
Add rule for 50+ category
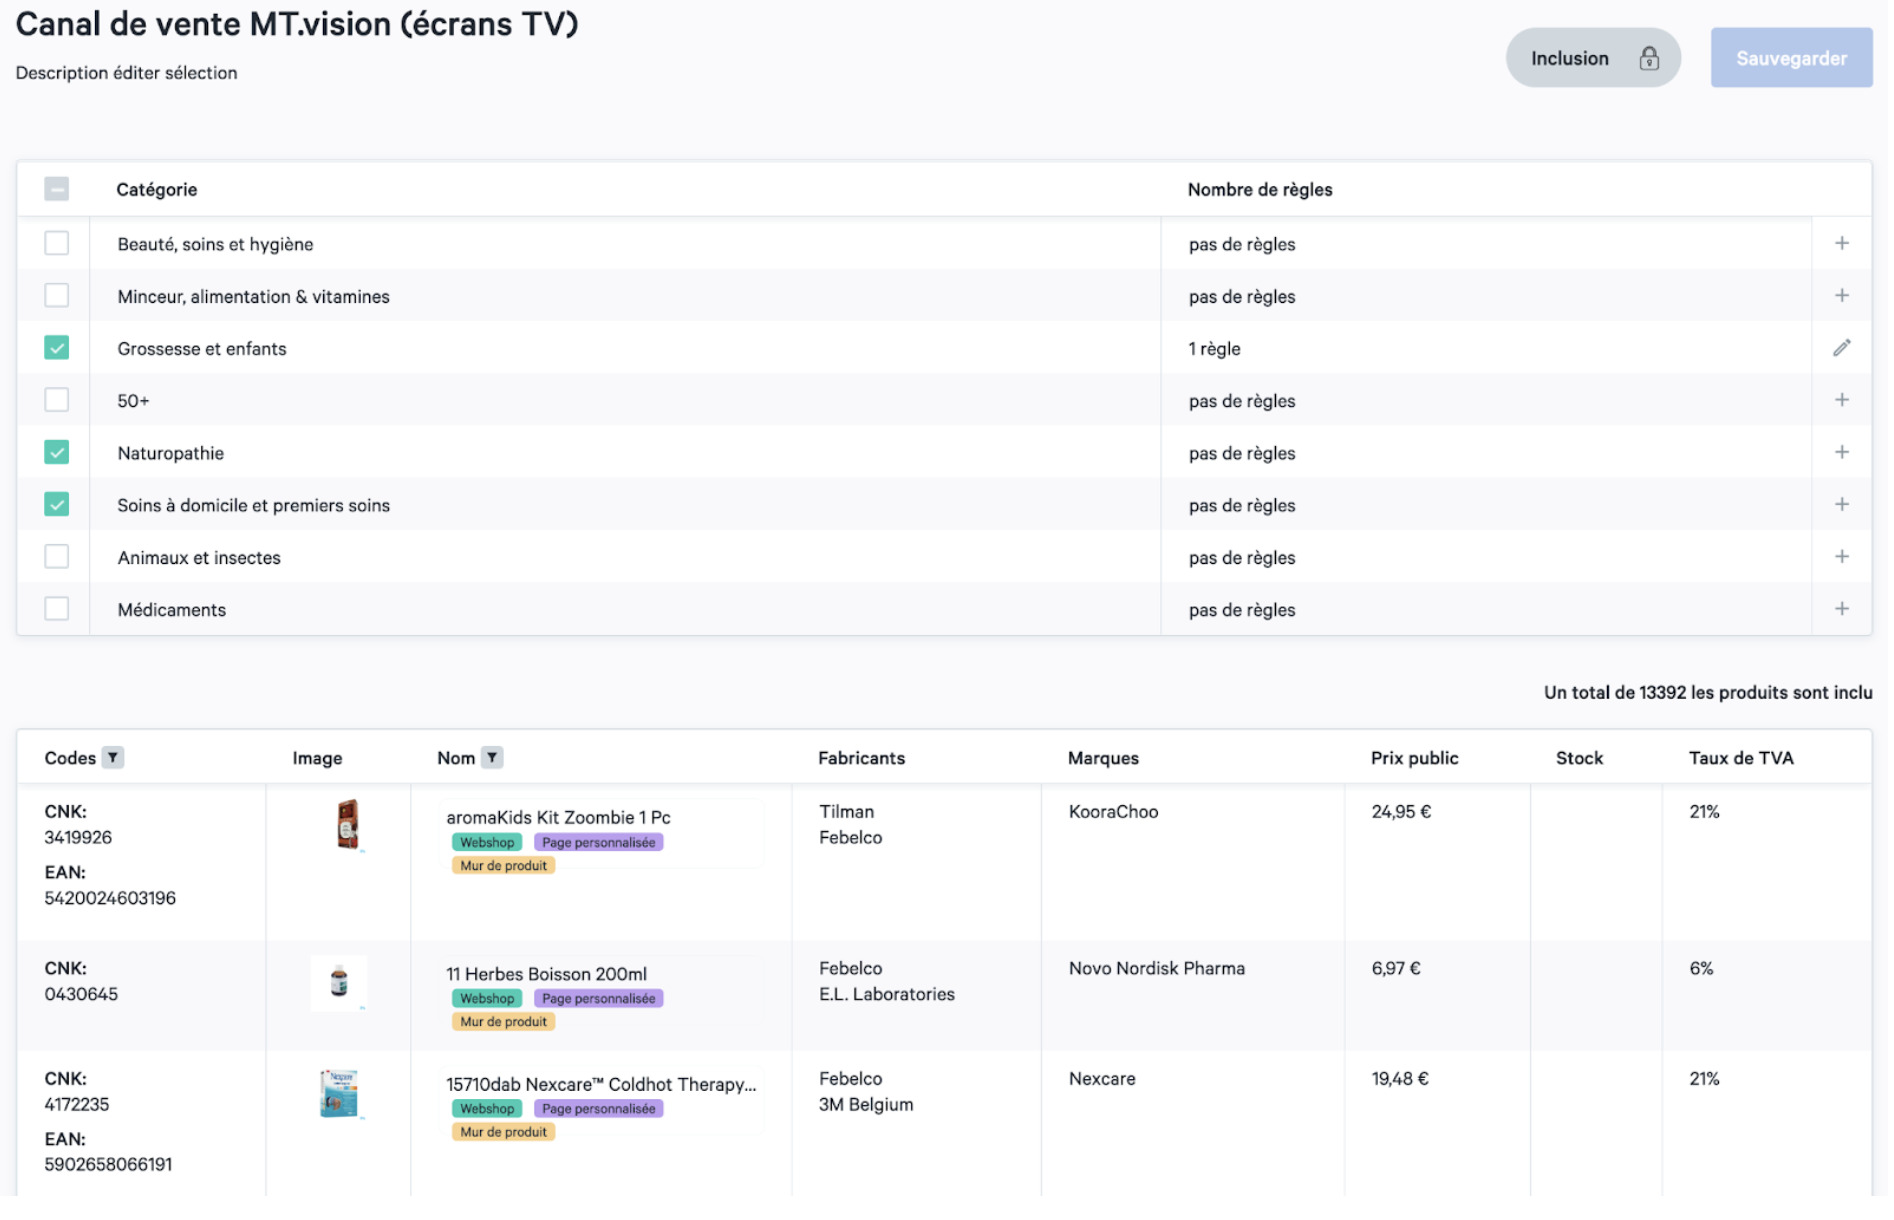1841,400
